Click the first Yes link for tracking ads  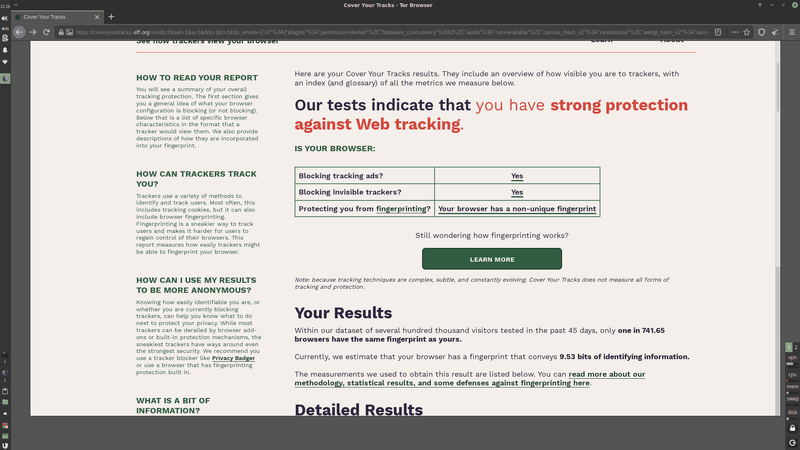517,176
